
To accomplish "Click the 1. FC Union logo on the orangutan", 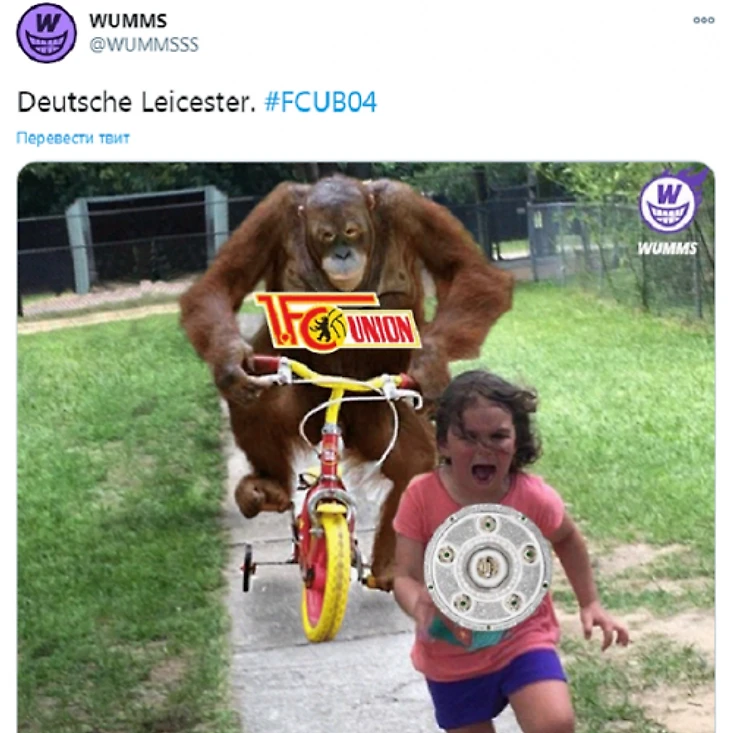I will click(x=338, y=322).
